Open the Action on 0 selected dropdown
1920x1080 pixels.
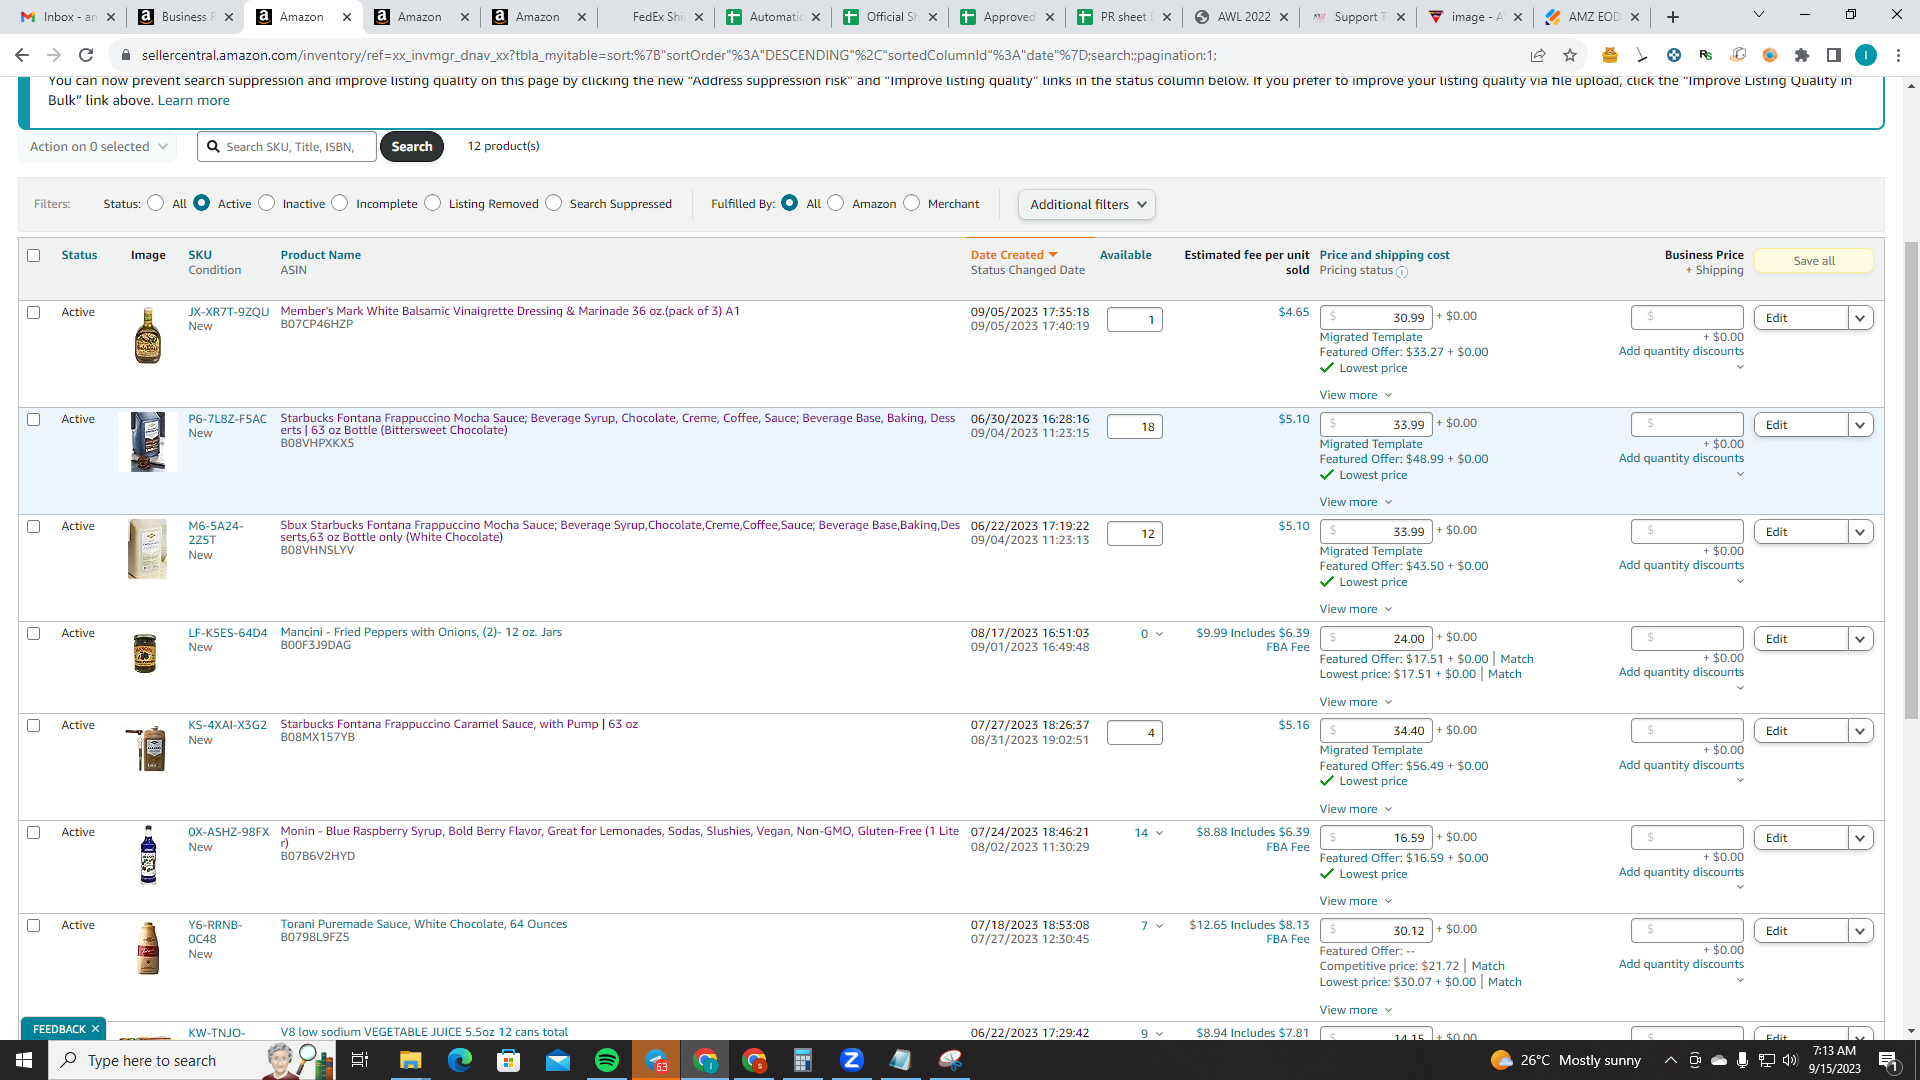pos(98,146)
